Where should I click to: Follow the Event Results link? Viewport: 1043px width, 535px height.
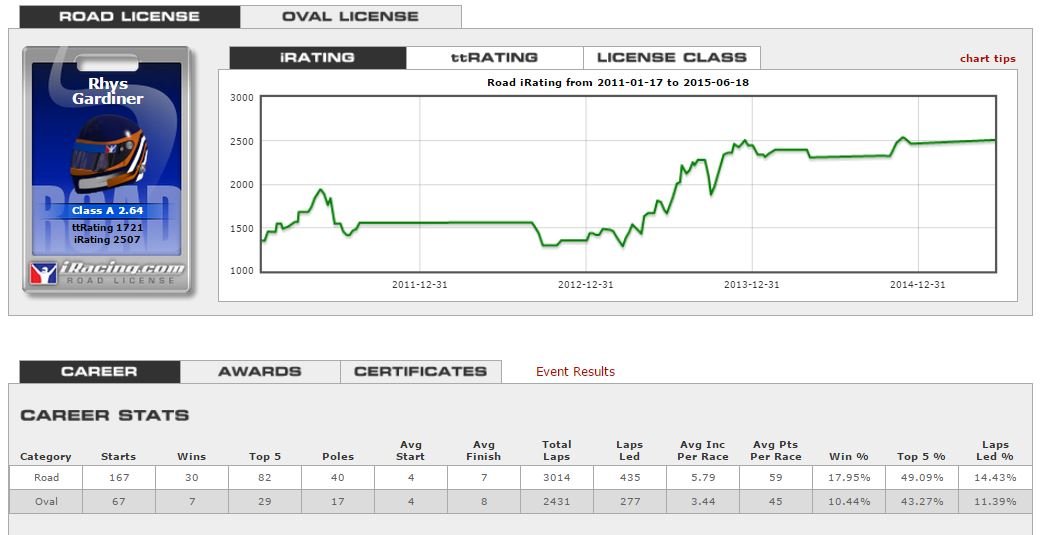[575, 371]
